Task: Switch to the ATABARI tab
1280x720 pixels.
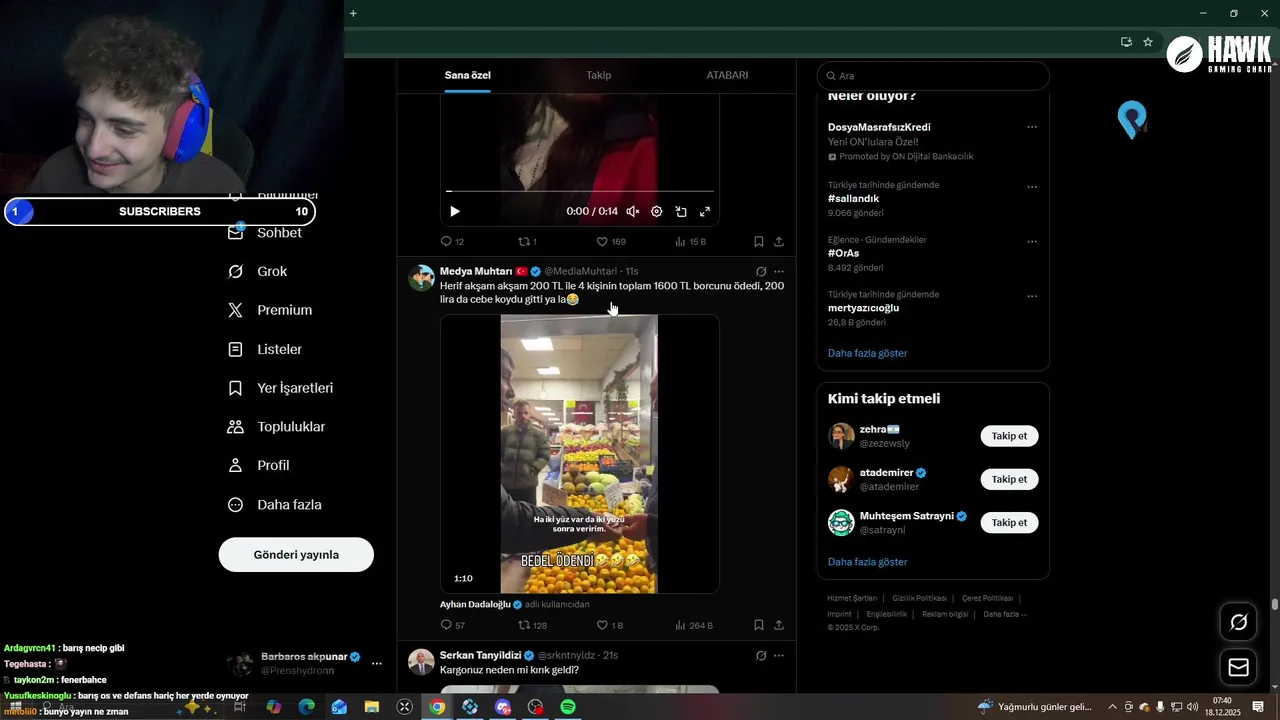Action: pyautogui.click(x=727, y=75)
